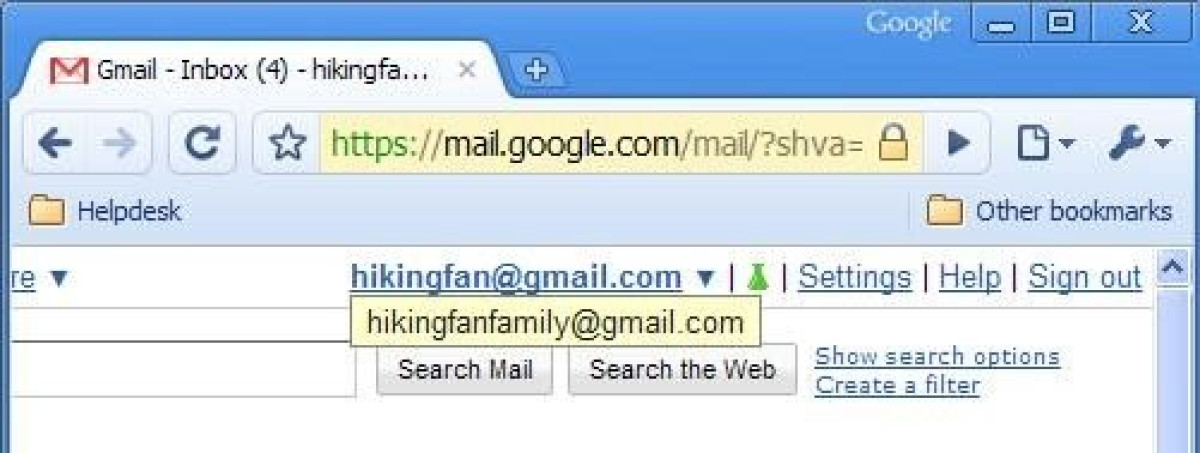1200x453 pixels.
Task: Expand the 'more' dropdown arrow at left
Action: pos(58,278)
